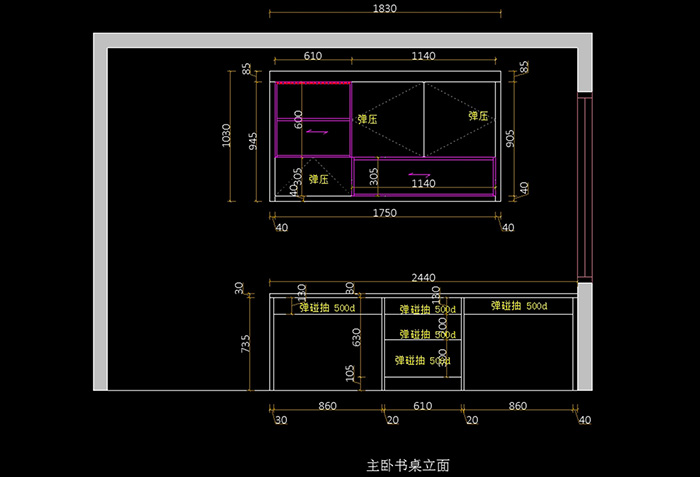Select the 1750 dimension below the wall cabinet

[385, 213]
